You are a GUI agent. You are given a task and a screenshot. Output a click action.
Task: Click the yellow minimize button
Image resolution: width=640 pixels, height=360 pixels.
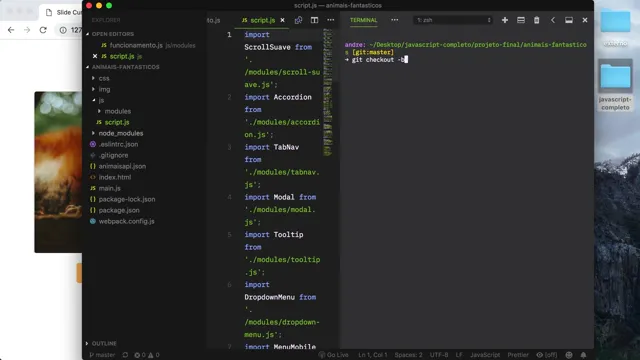click(x=99, y=5)
